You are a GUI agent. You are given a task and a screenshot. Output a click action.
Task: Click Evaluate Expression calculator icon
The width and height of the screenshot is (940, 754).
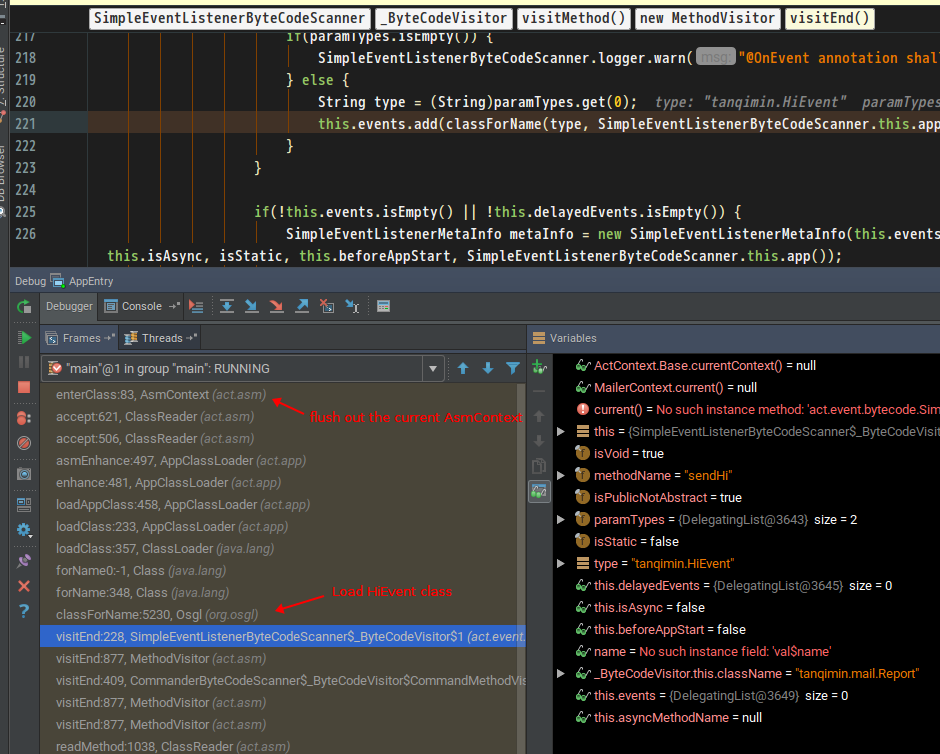(x=383, y=306)
